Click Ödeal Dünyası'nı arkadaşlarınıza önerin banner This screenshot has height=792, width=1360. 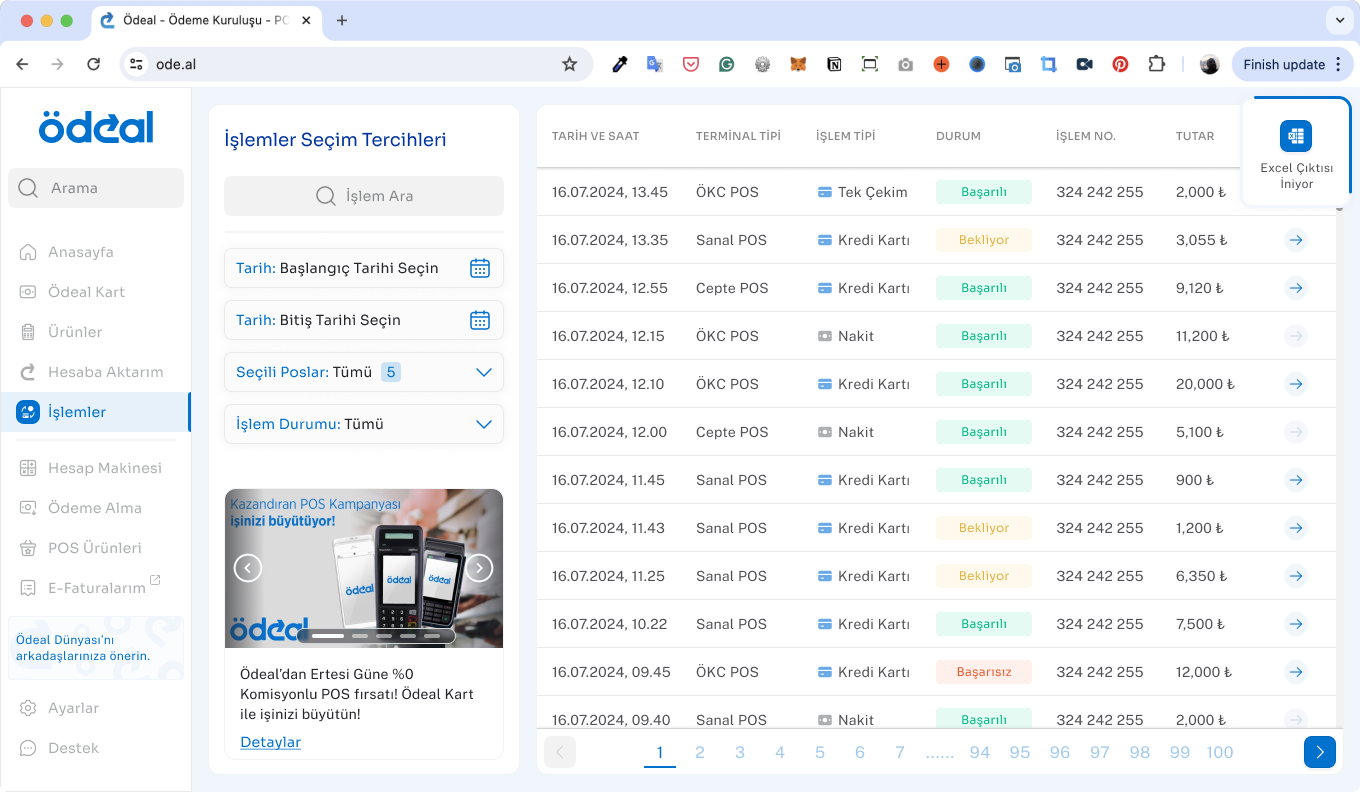pos(96,648)
